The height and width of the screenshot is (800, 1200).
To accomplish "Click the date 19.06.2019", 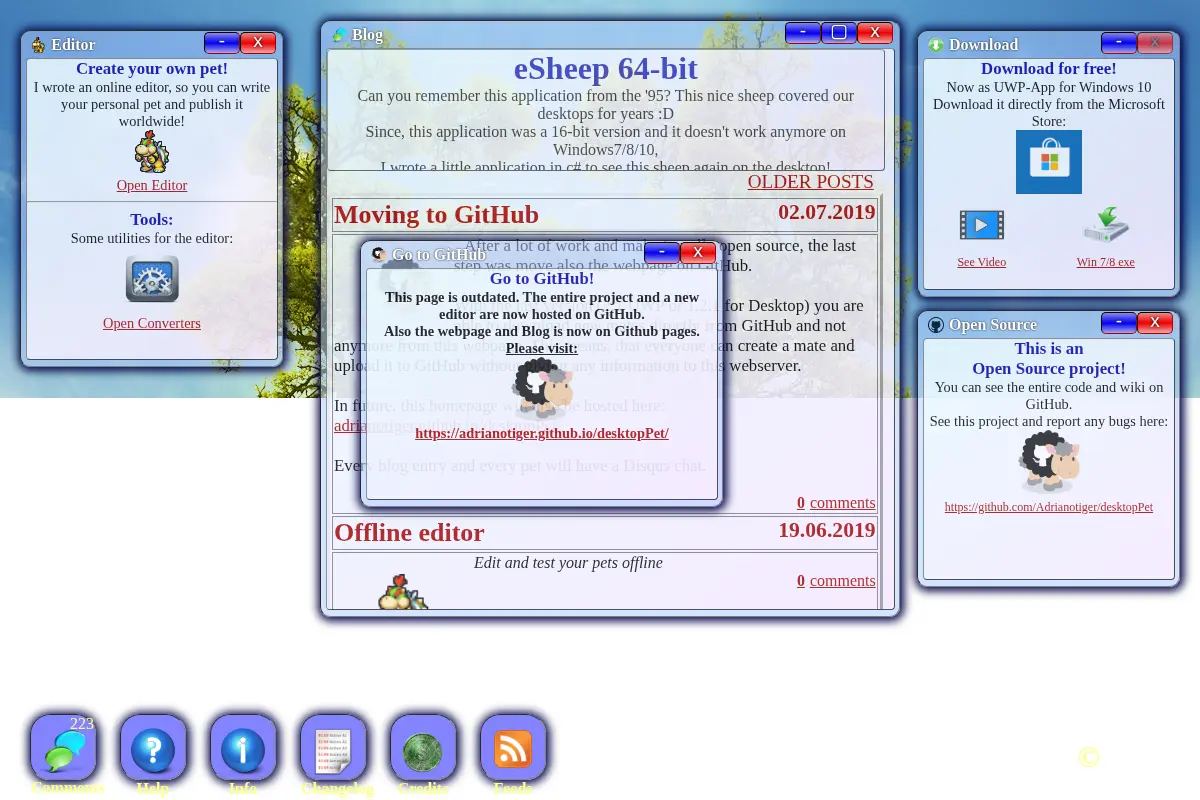I will pos(827,529).
